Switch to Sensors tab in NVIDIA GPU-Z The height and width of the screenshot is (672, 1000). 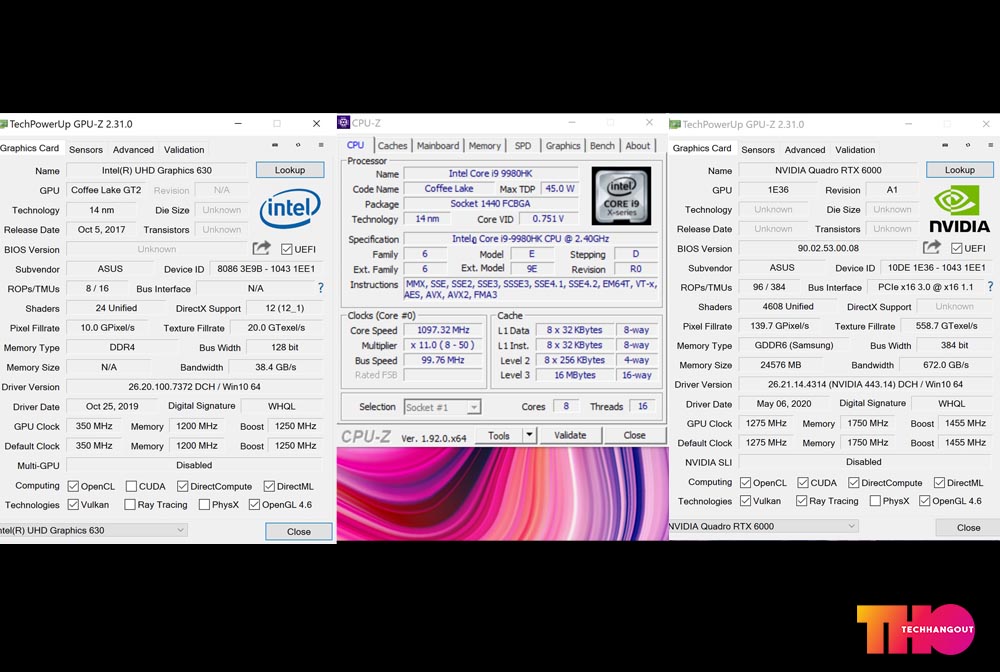tap(758, 149)
